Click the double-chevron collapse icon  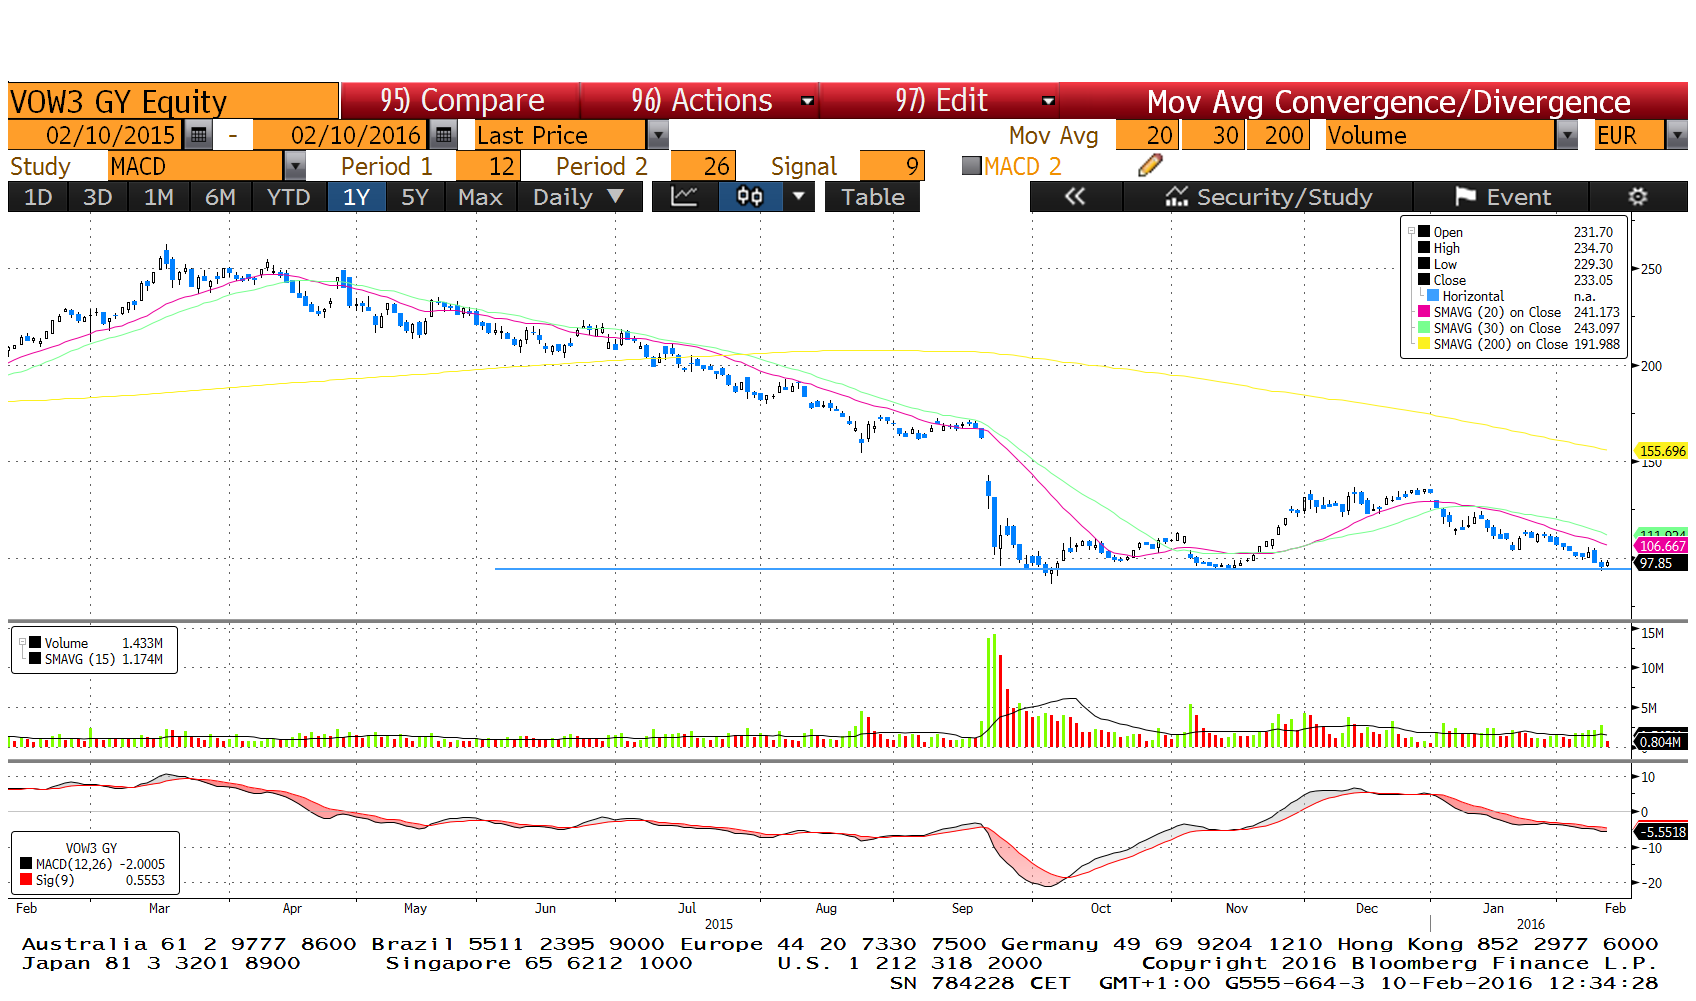tap(1075, 197)
